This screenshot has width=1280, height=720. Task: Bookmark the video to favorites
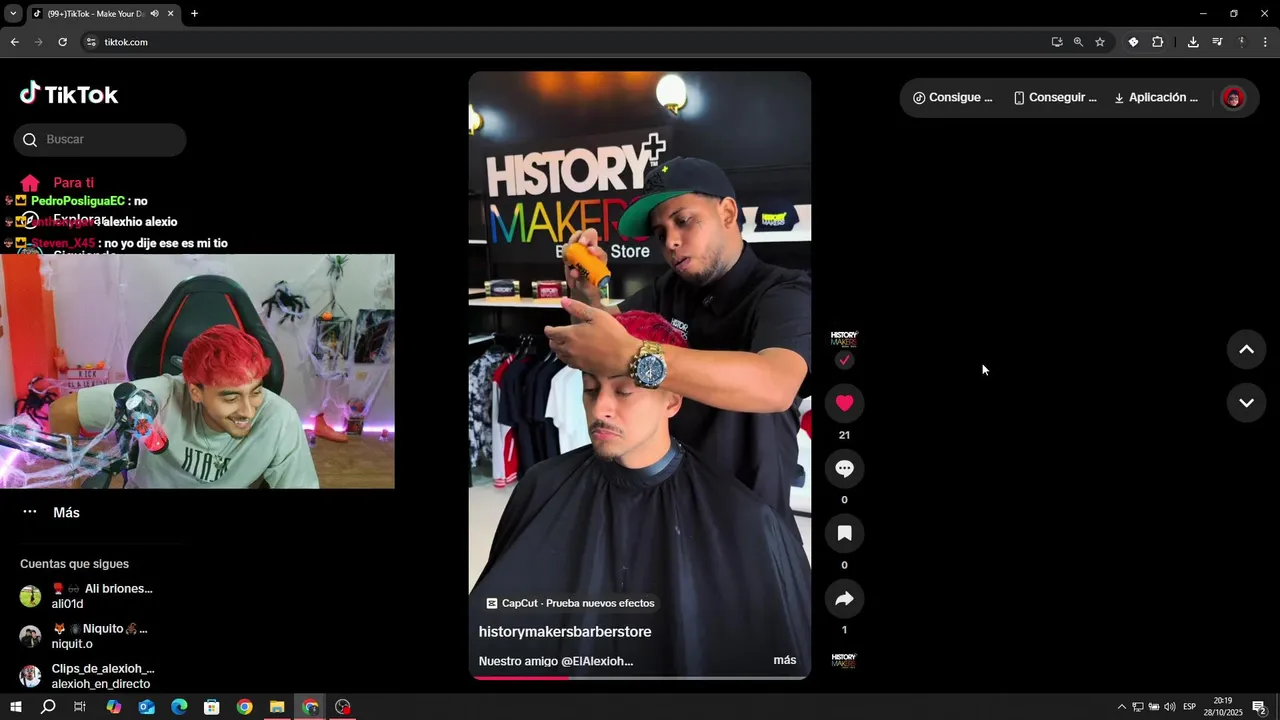pyautogui.click(x=844, y=533)
